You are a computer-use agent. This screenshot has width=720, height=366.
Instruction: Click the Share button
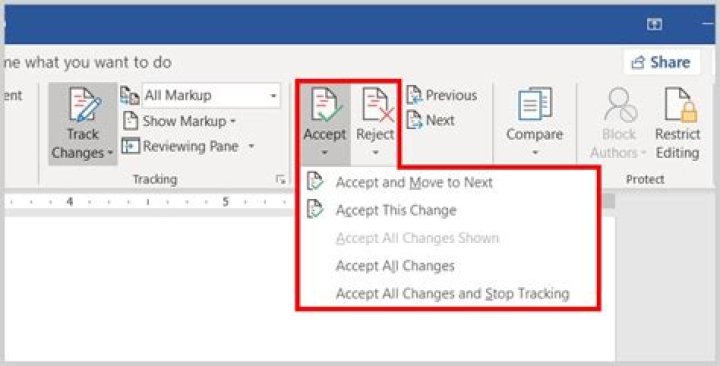[662, 62]
